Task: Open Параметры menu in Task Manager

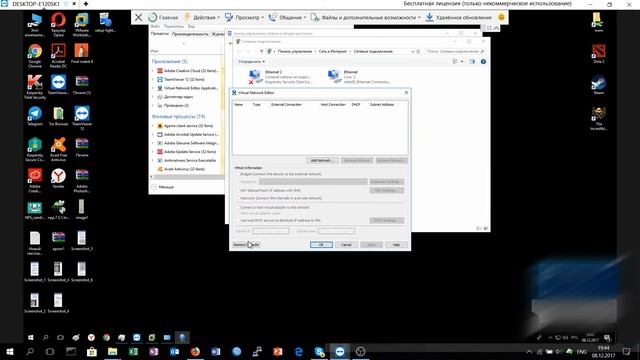Action: coord(173,26)
